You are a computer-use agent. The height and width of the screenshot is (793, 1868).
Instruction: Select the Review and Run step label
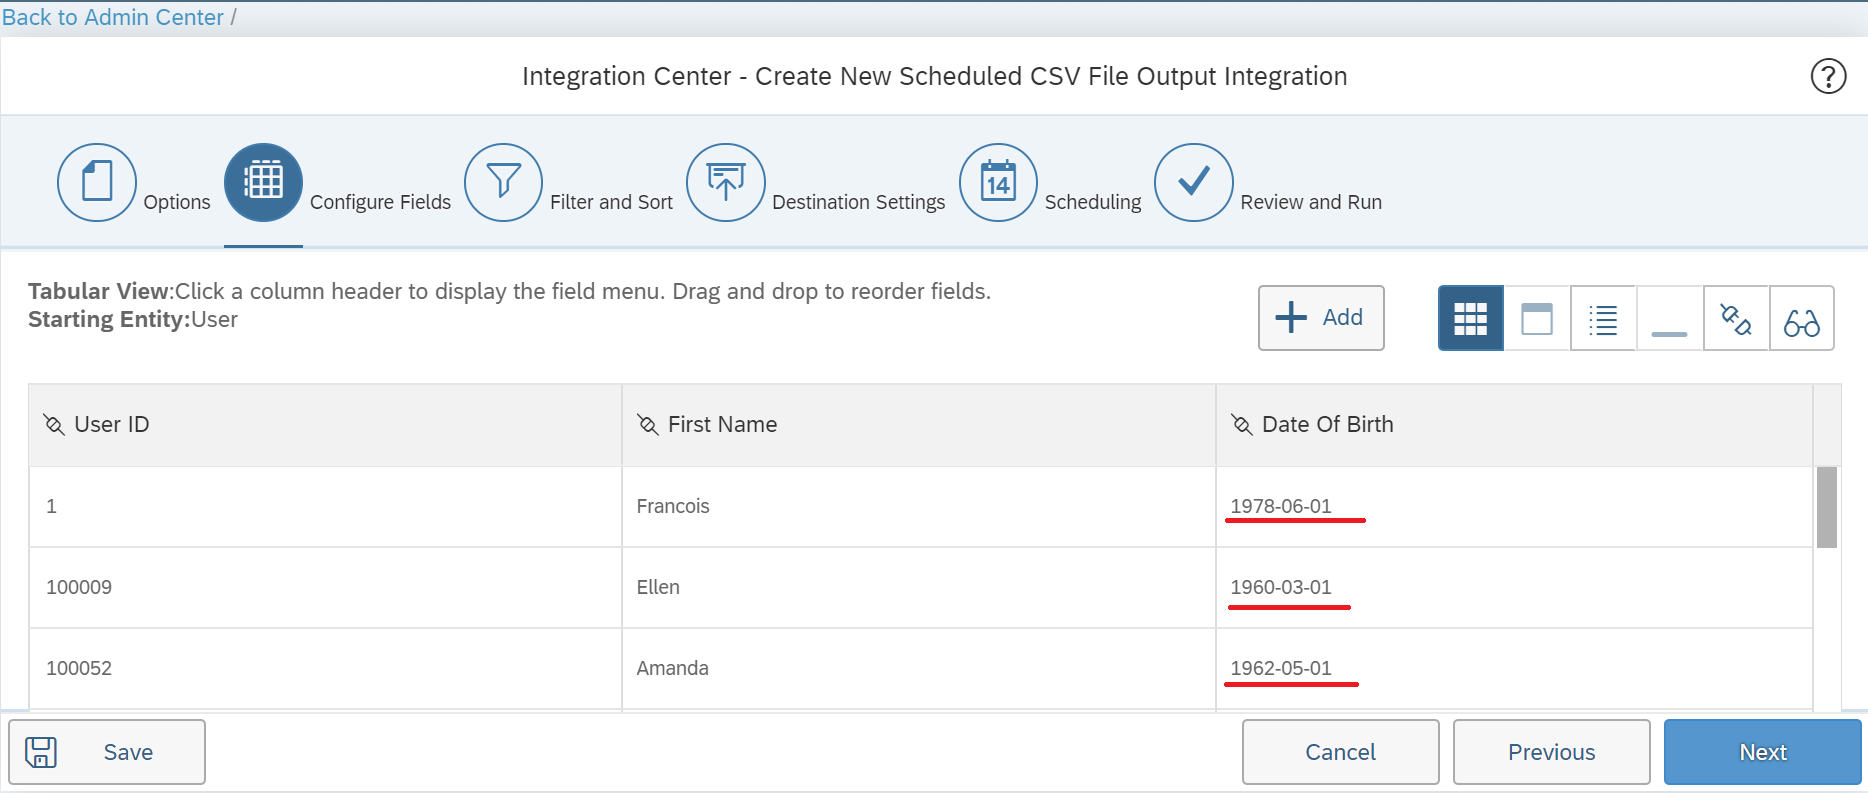(1311, 202)
